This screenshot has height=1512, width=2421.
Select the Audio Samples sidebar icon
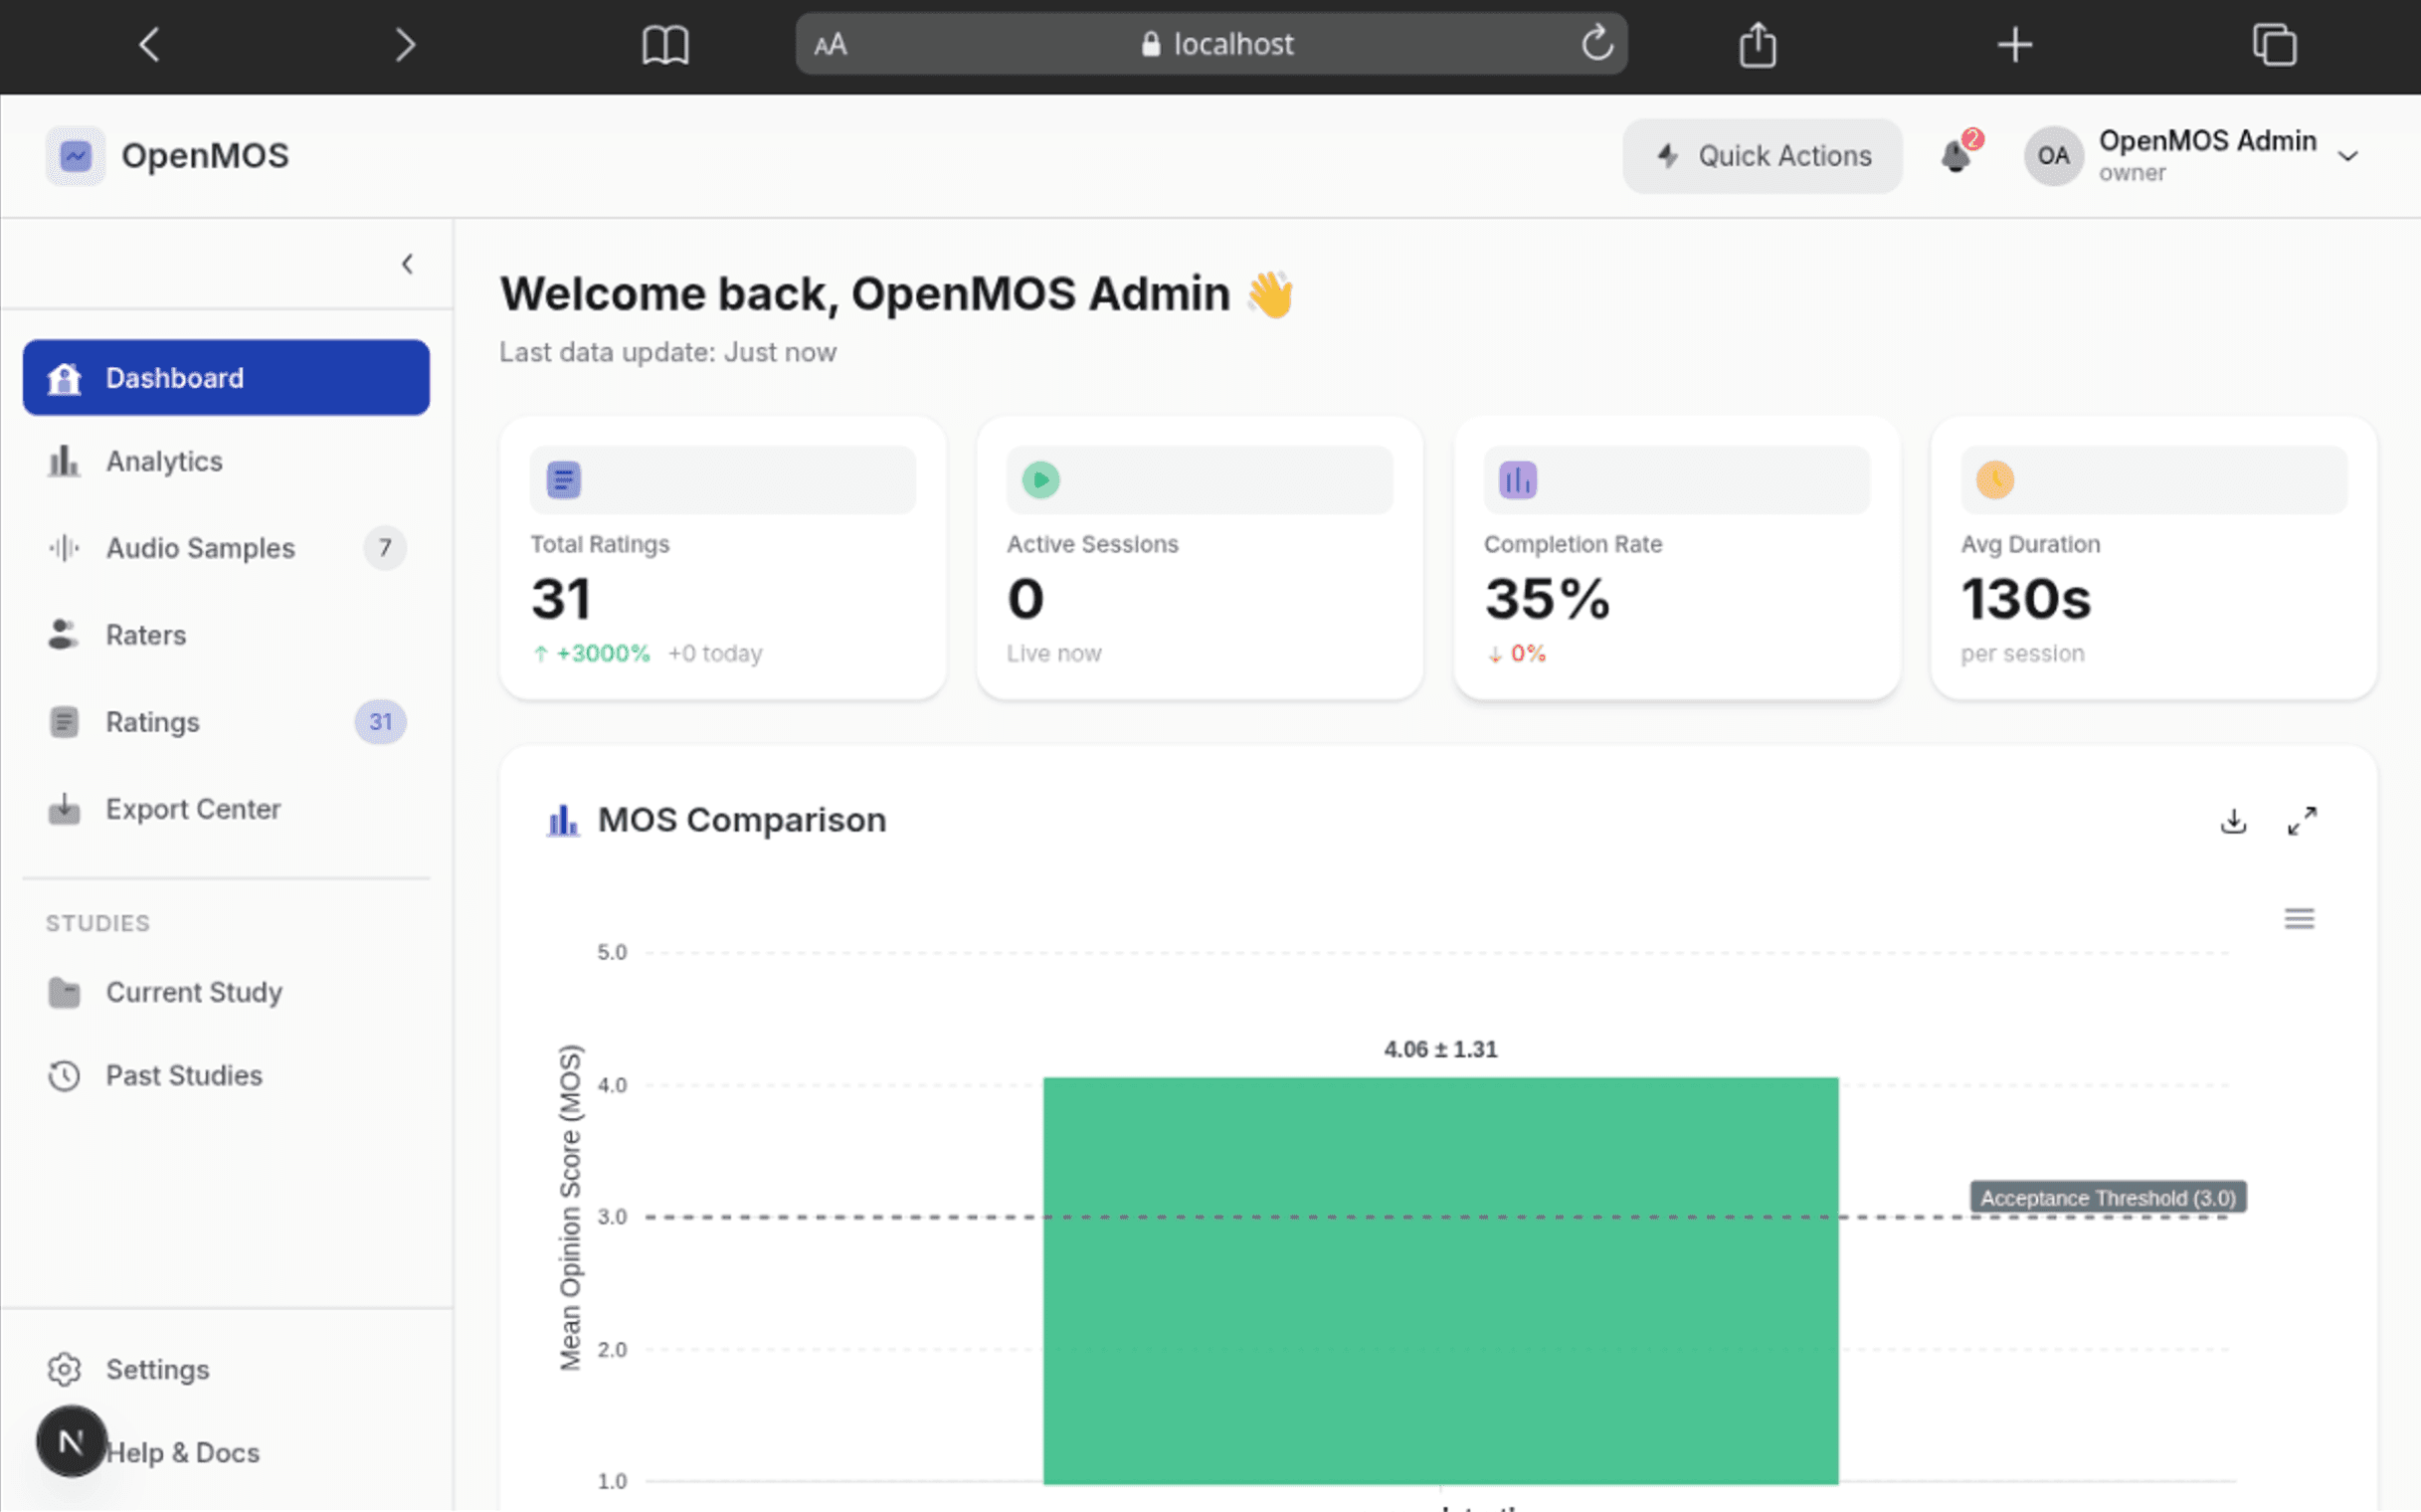(x=62, y=548)
